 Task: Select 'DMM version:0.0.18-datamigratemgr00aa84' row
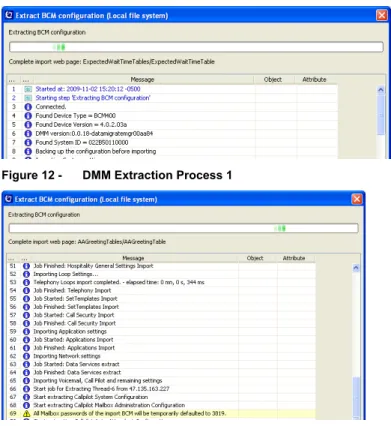tap(172, 134)
